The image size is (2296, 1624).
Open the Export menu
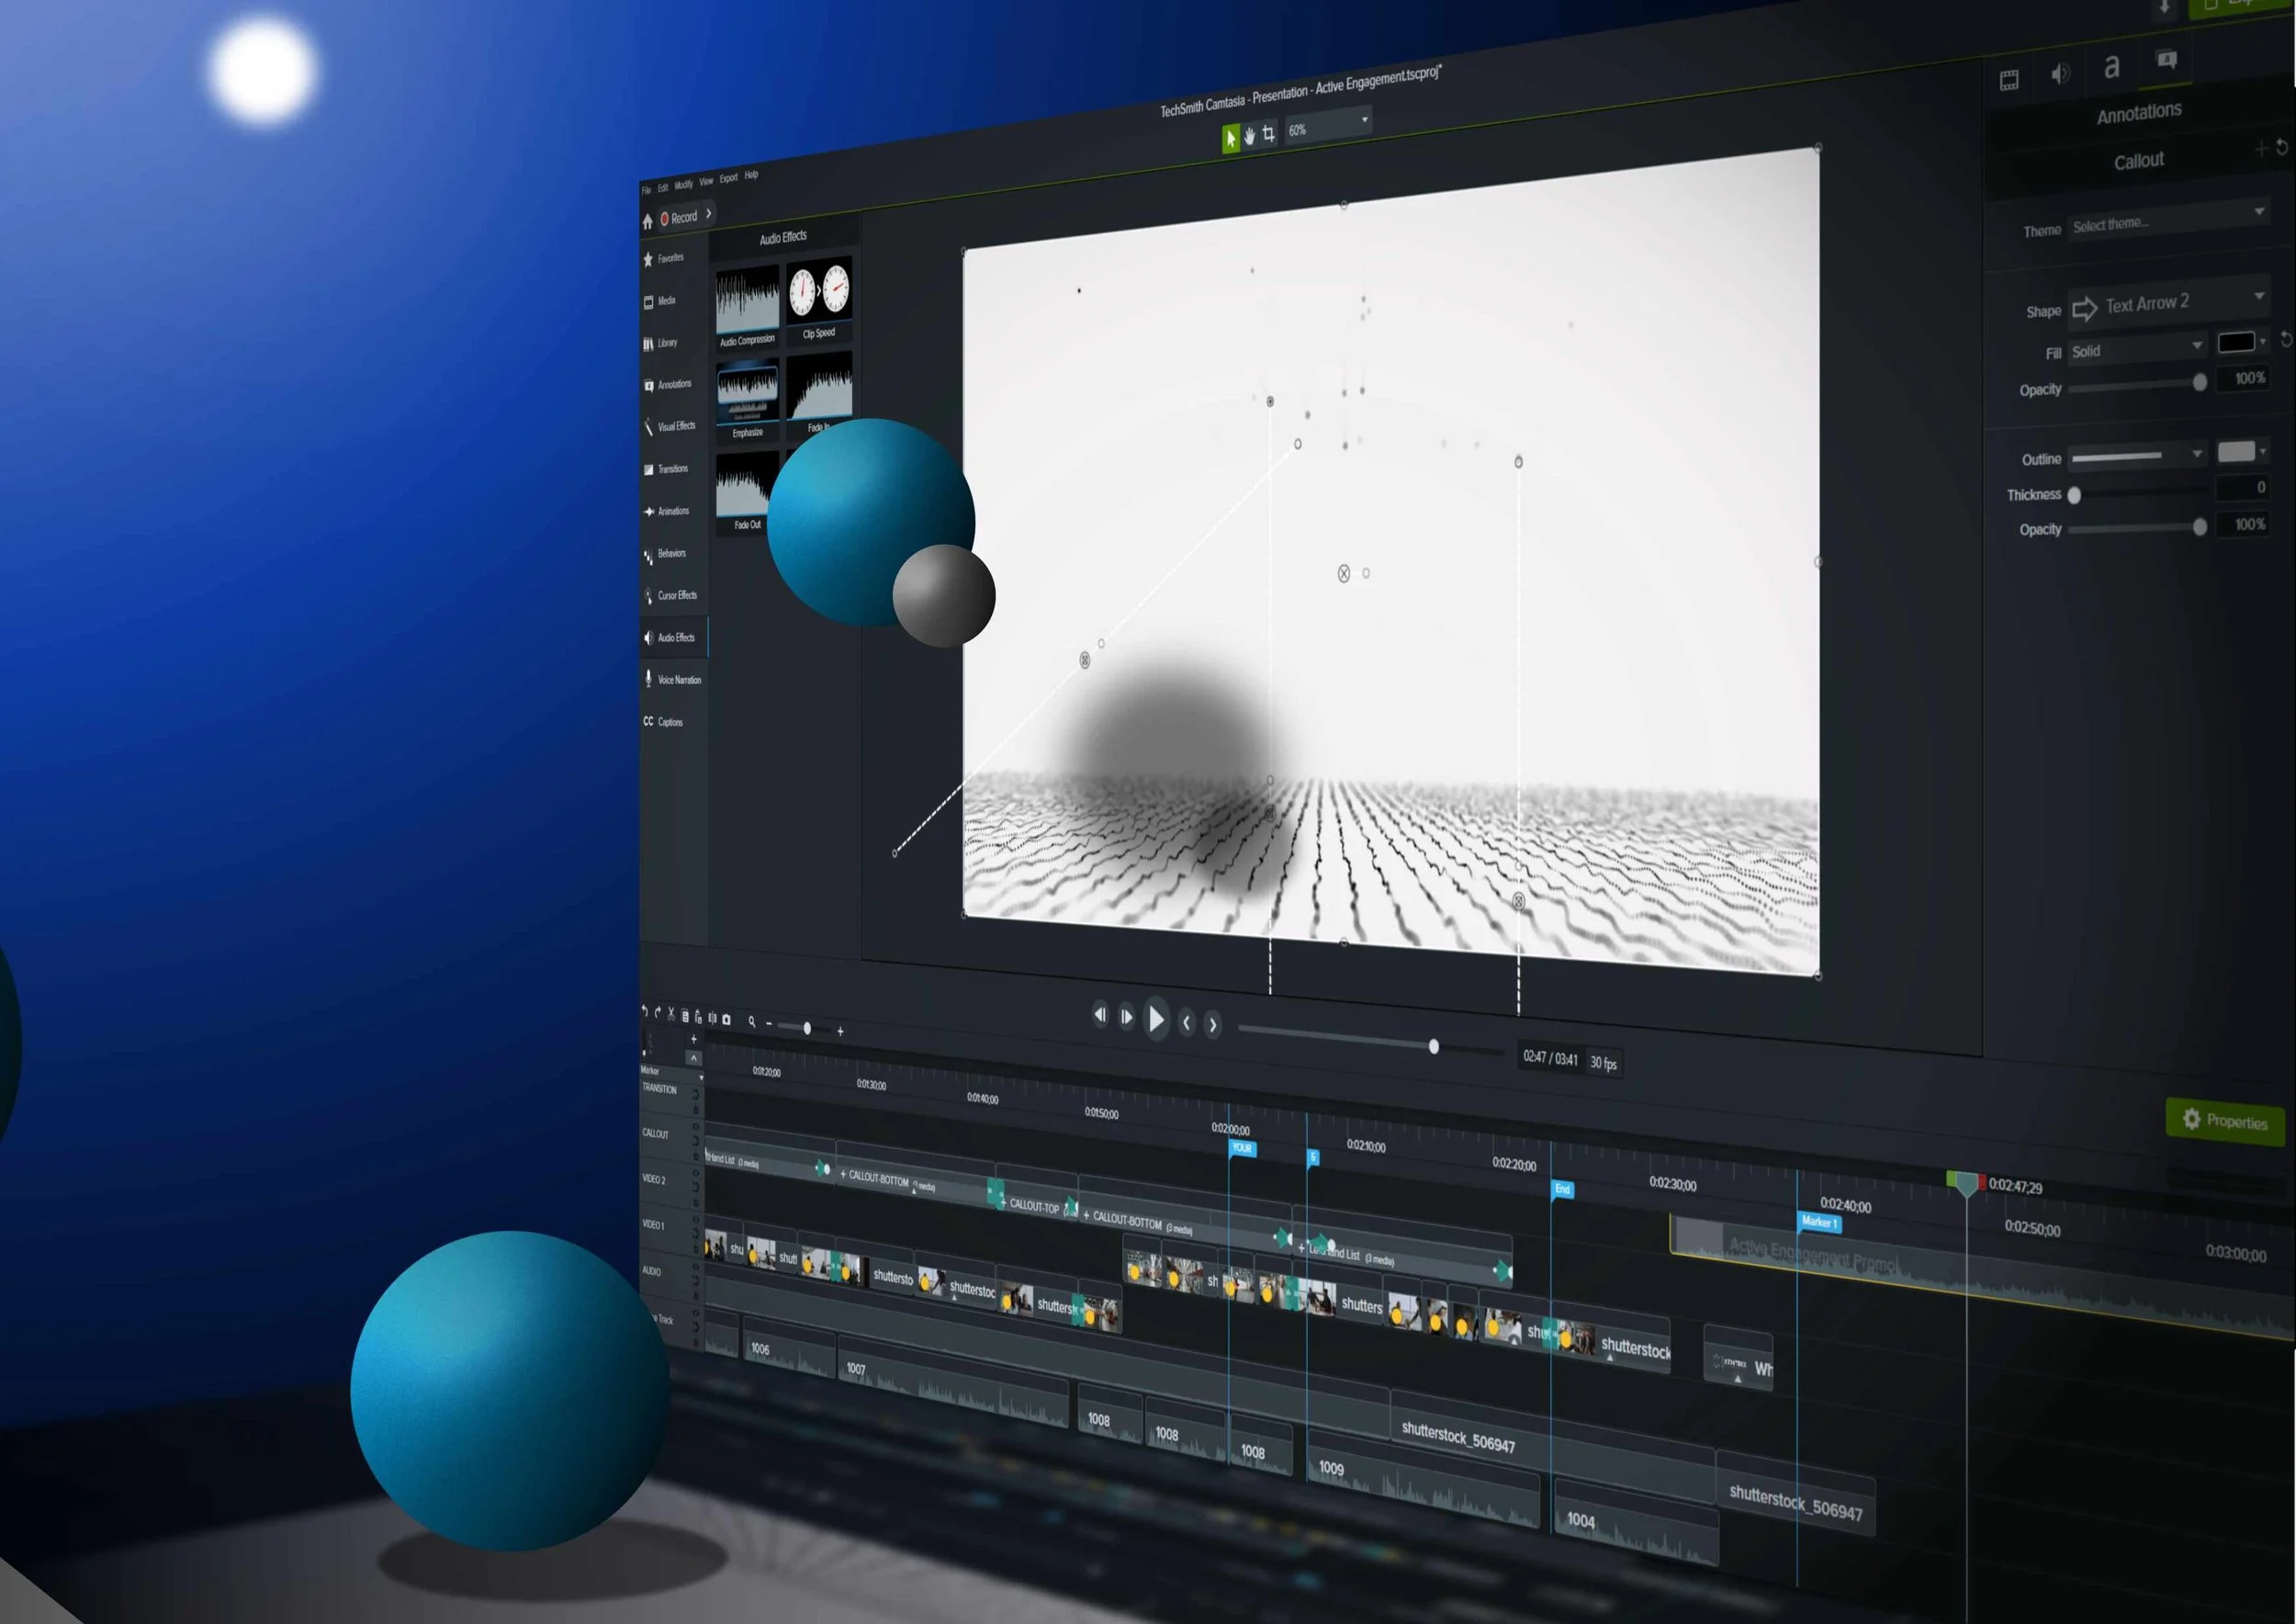(x=728, y=178)
